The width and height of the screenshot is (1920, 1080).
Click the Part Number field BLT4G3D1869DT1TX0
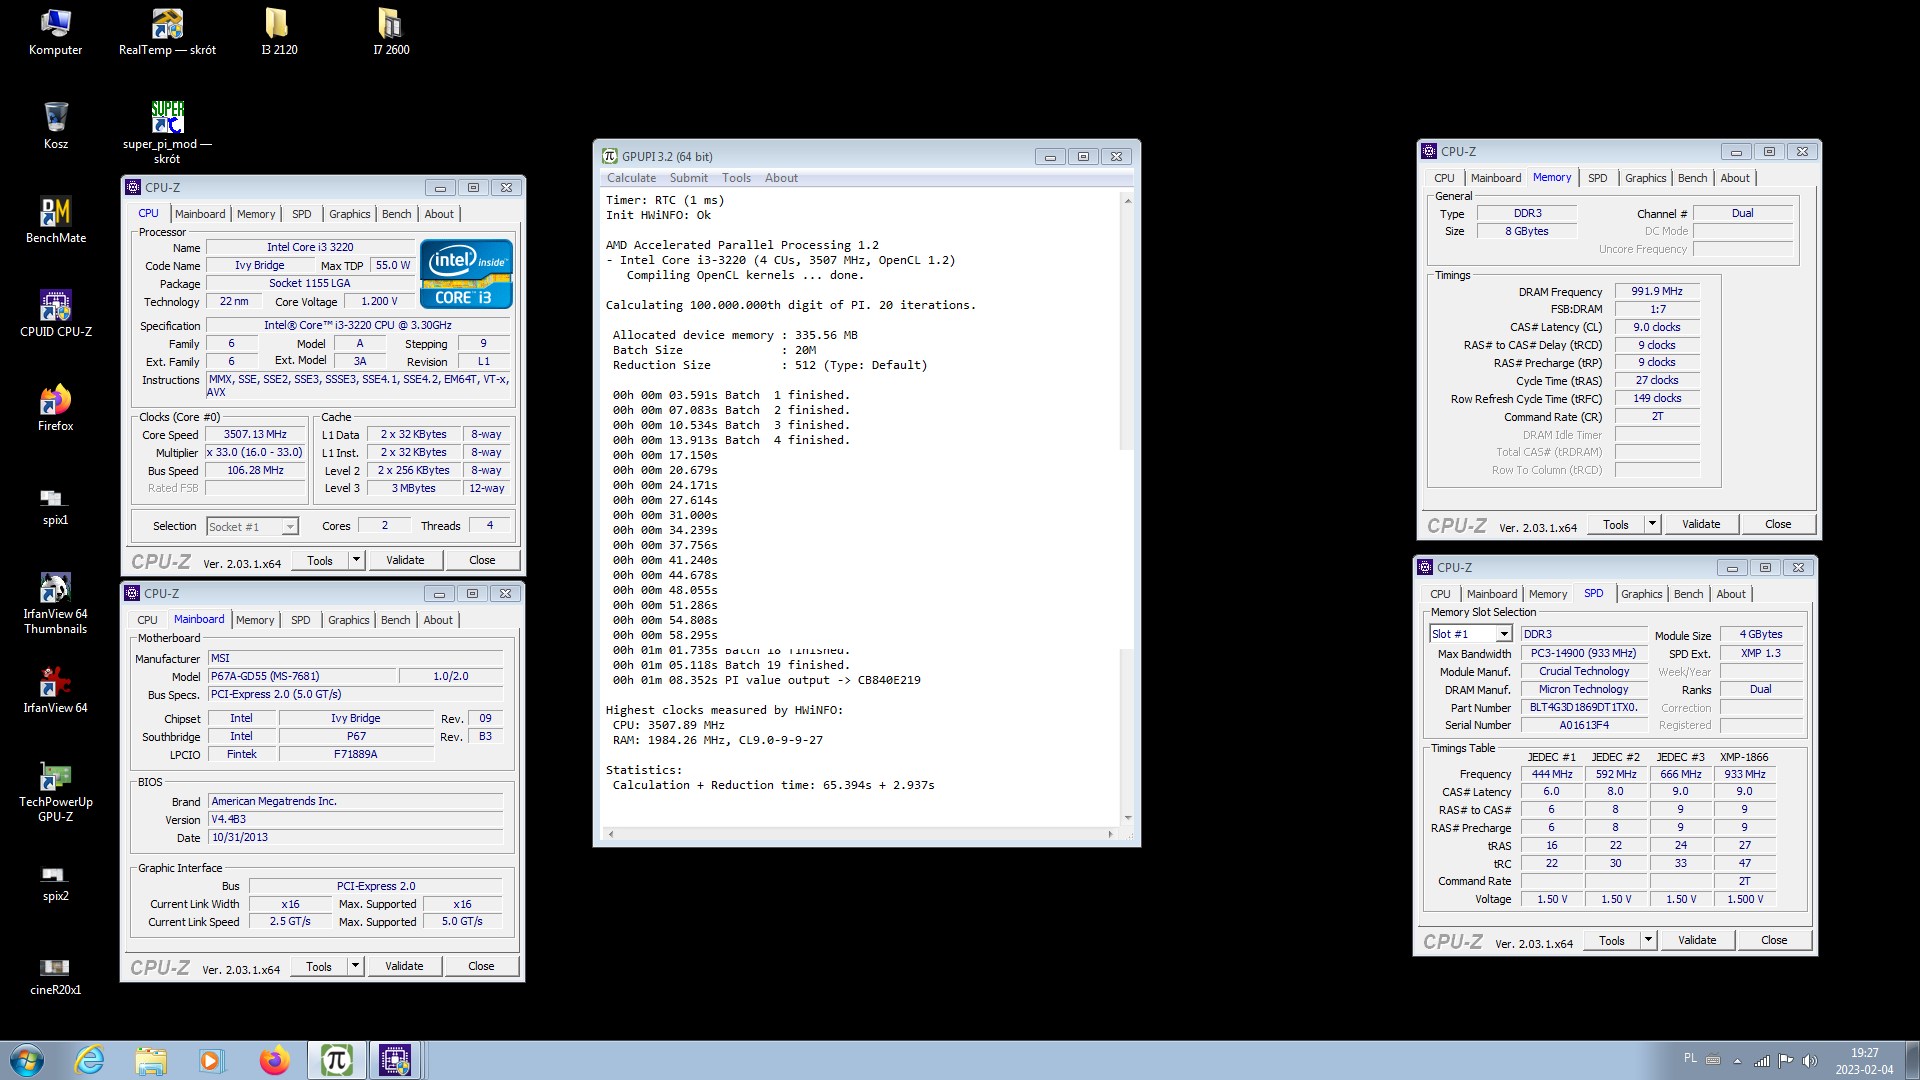click(x=1583, y=707)
